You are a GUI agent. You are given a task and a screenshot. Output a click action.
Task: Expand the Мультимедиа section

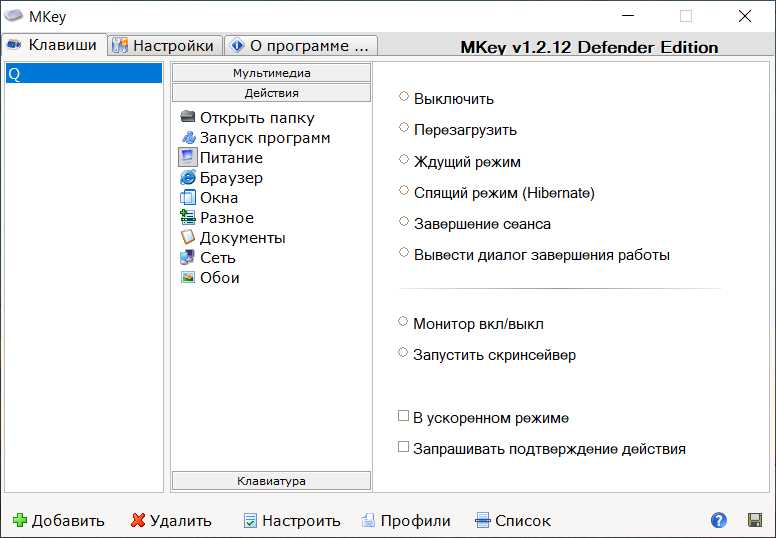coord(271,73)
